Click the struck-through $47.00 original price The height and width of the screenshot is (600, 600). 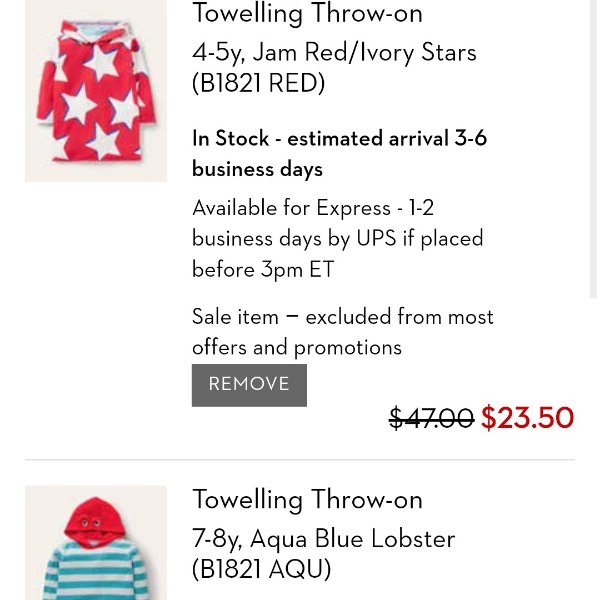[431, 417]
